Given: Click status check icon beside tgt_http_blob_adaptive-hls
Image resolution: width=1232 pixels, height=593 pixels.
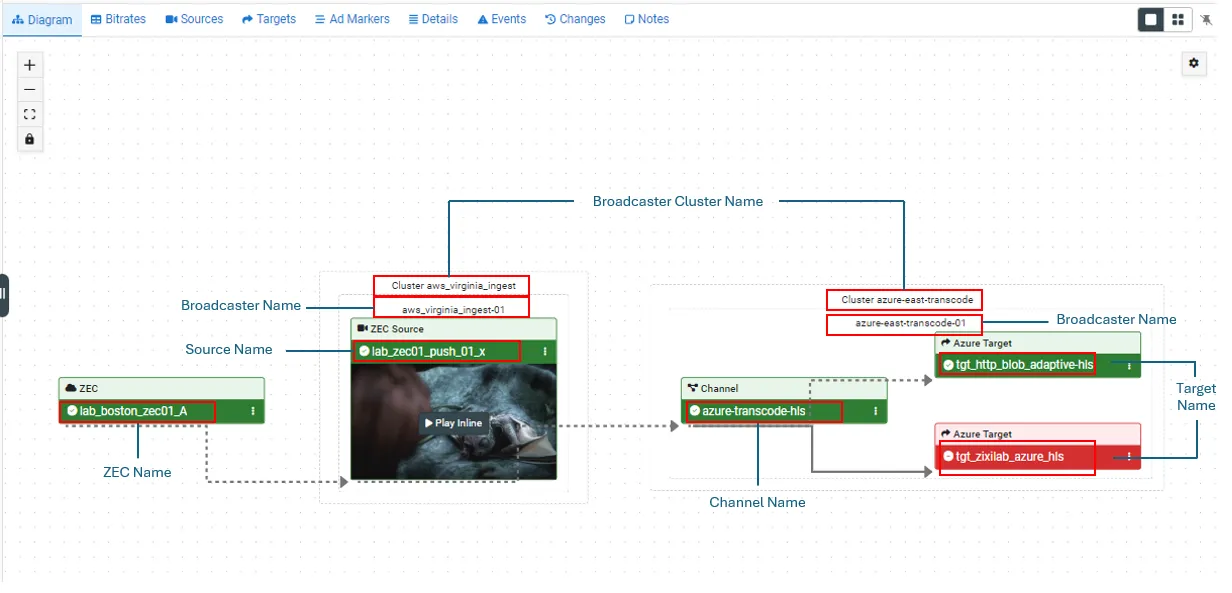Looking at the screenshot, I should [x=948, y=365].
